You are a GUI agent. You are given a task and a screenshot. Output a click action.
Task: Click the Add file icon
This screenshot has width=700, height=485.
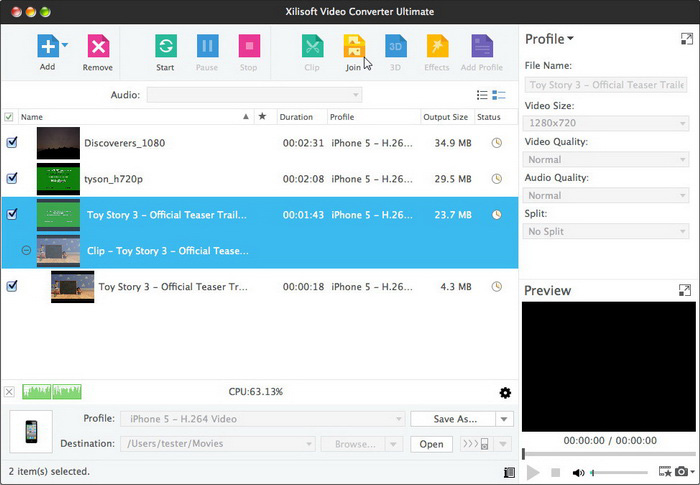[47, 47]
